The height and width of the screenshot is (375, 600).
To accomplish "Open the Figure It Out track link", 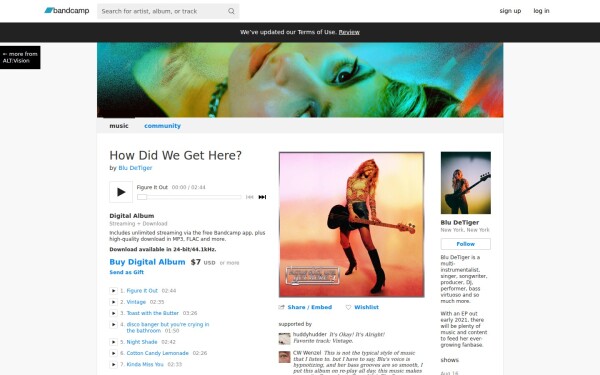I will coord(142,291).
